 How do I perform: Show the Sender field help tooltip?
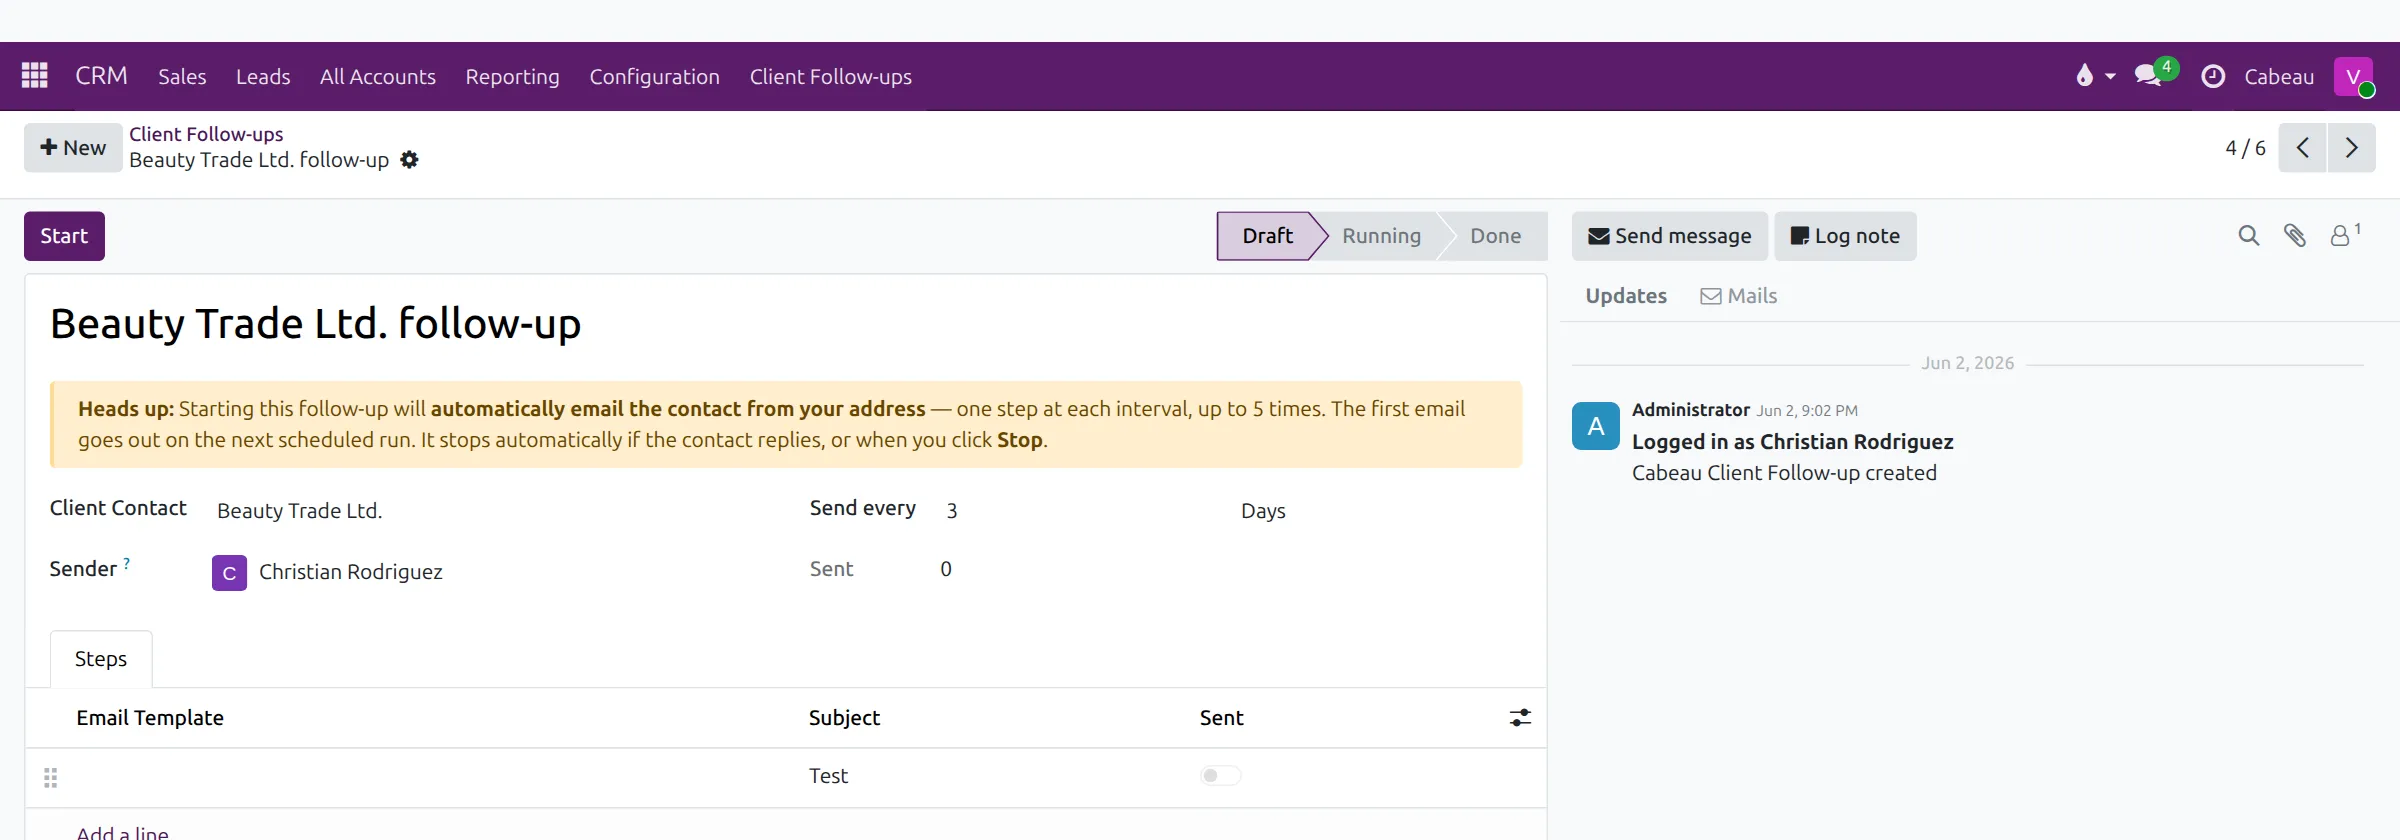(127, 564)
